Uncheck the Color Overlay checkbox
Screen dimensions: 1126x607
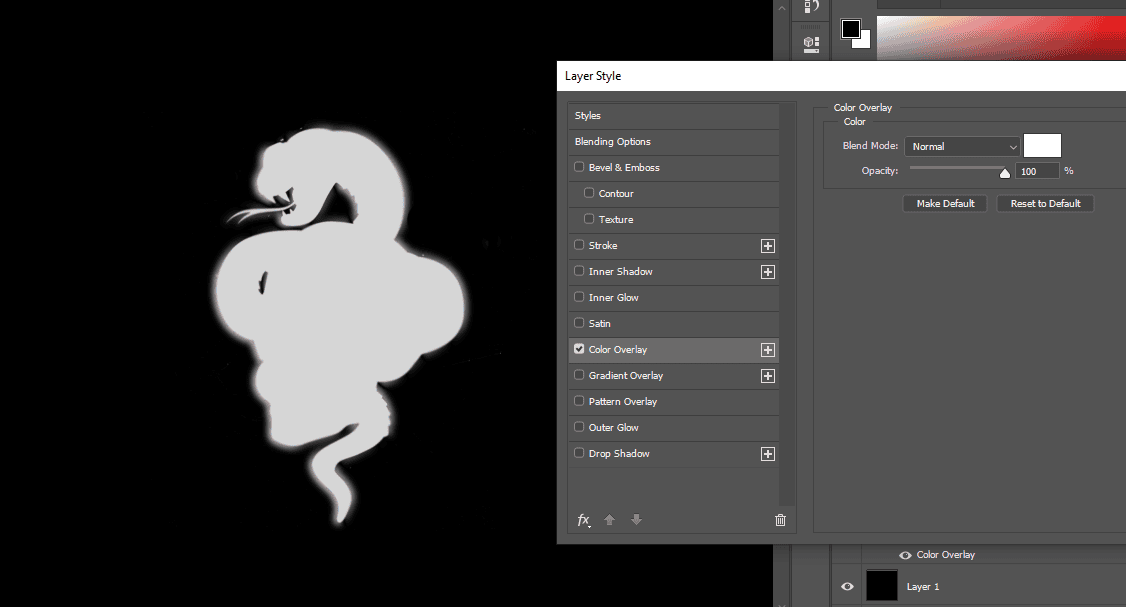pos(579,350)
